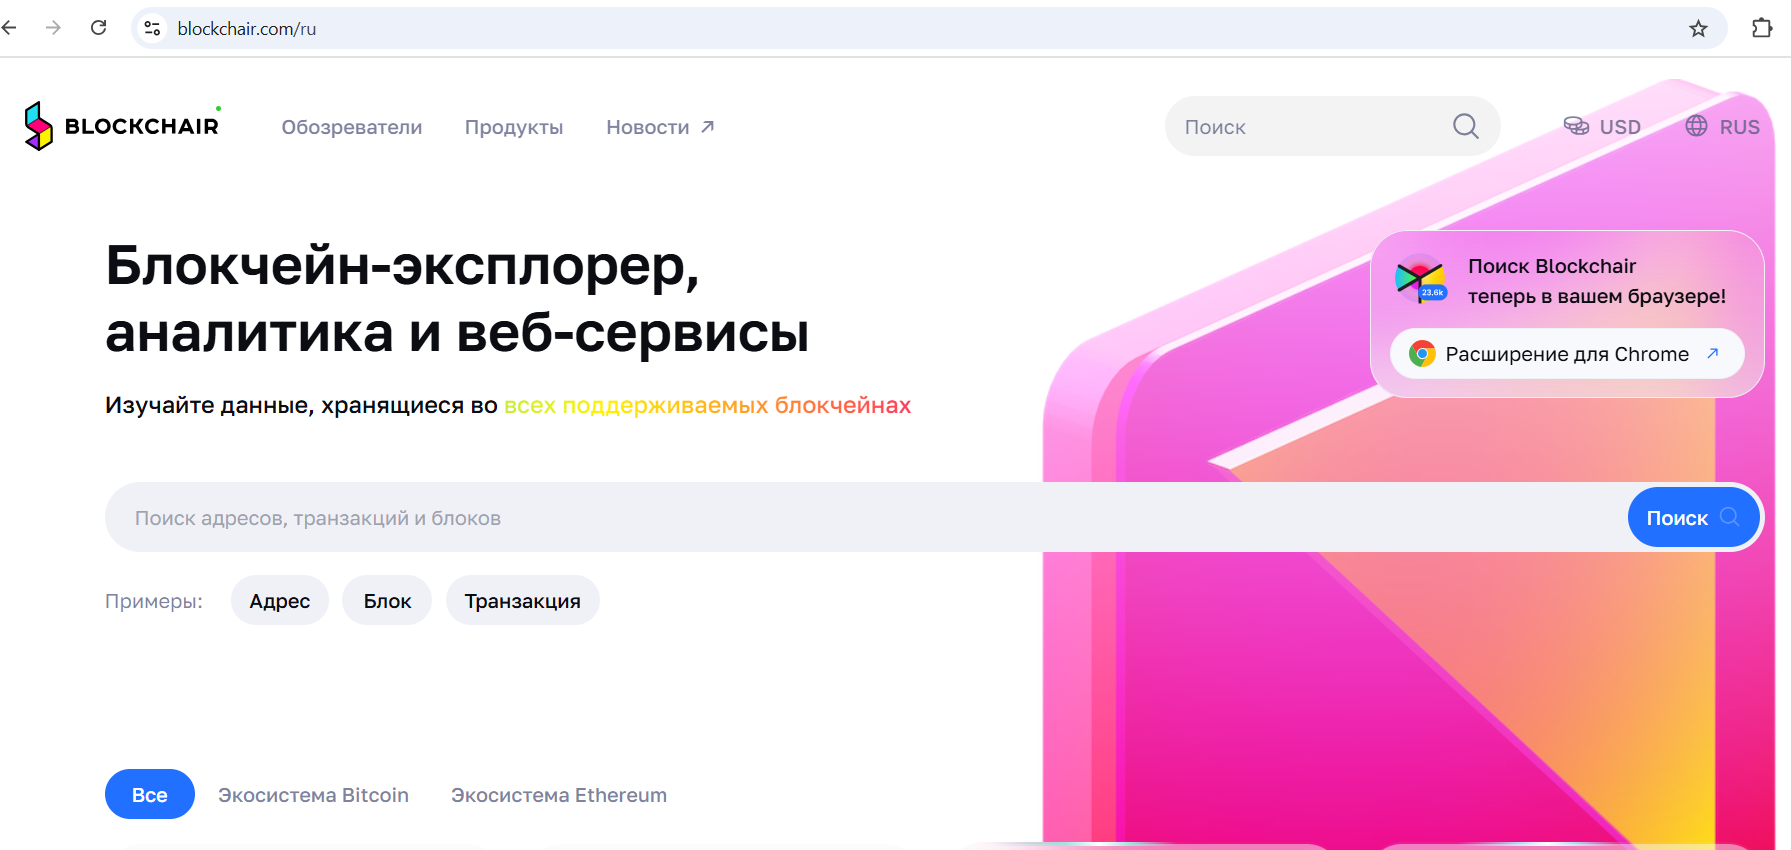
Task: Bookmark page using the star icon
Action: [x=1698, y=28]
